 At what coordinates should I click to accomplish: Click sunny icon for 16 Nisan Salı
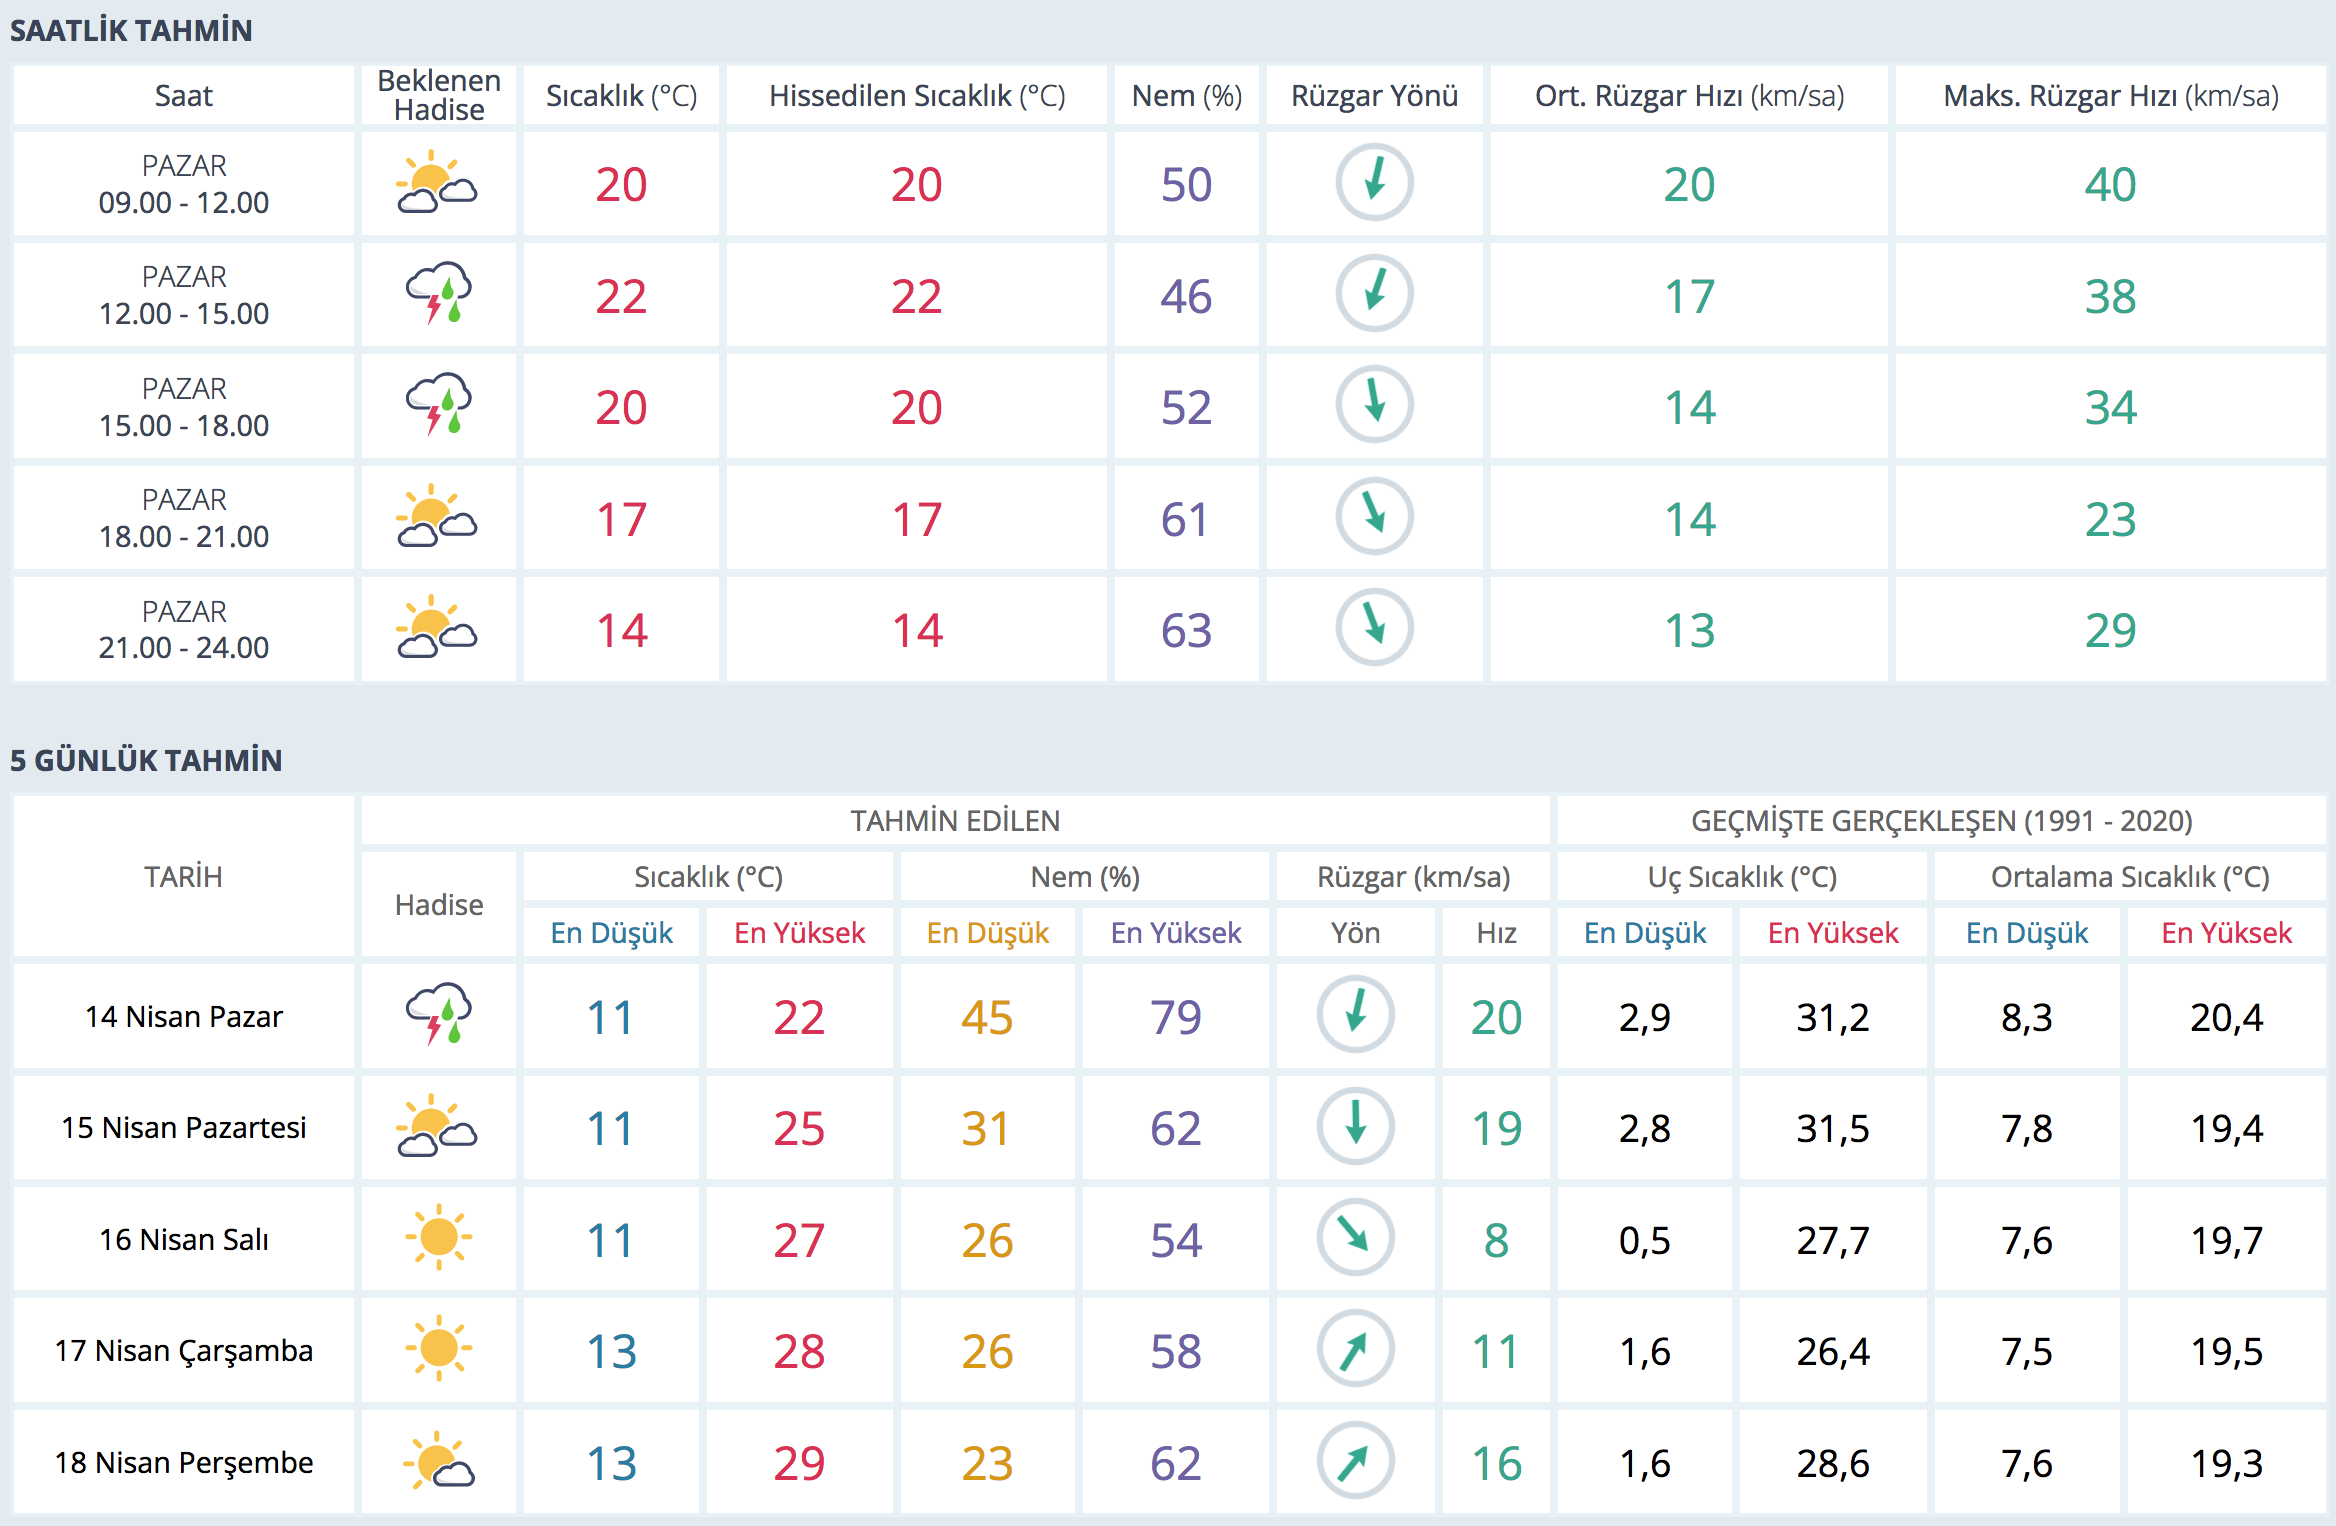[438, 1238]
